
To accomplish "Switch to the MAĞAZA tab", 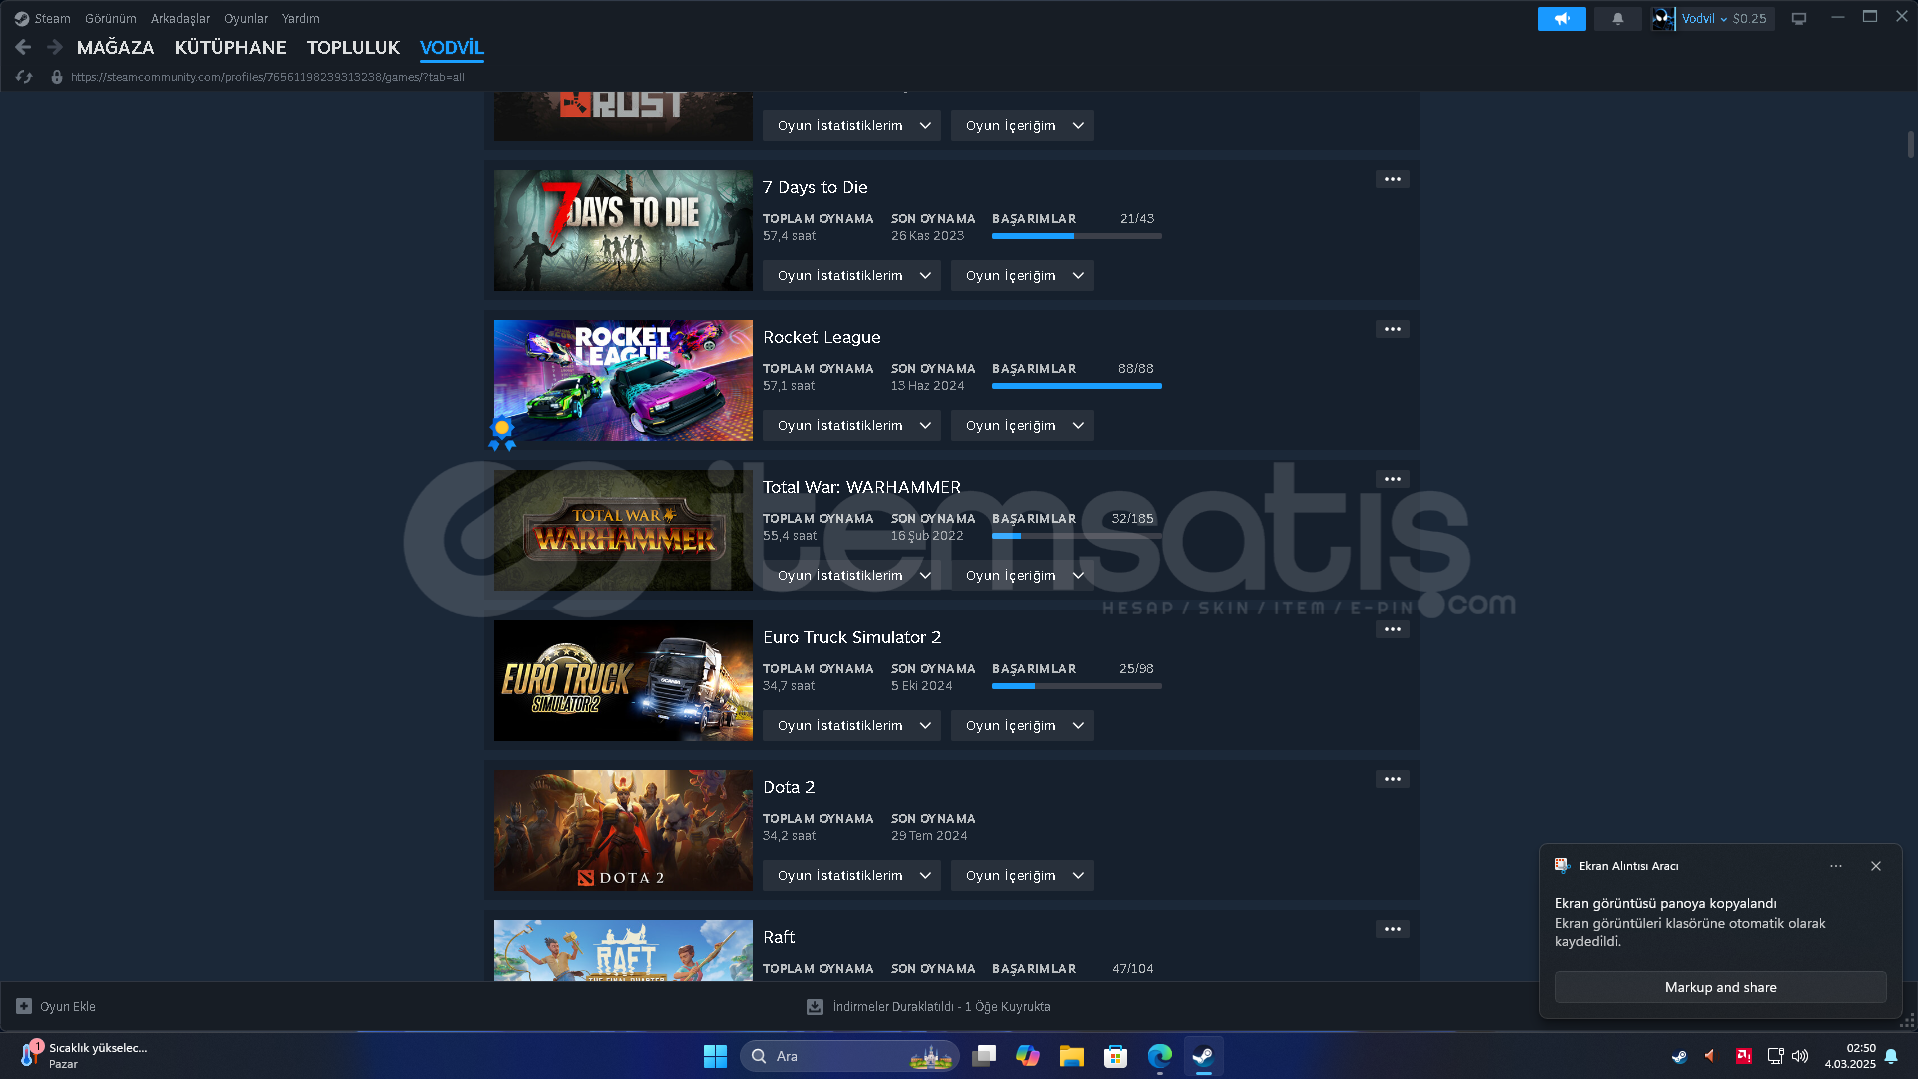I will tap(115, 47).
